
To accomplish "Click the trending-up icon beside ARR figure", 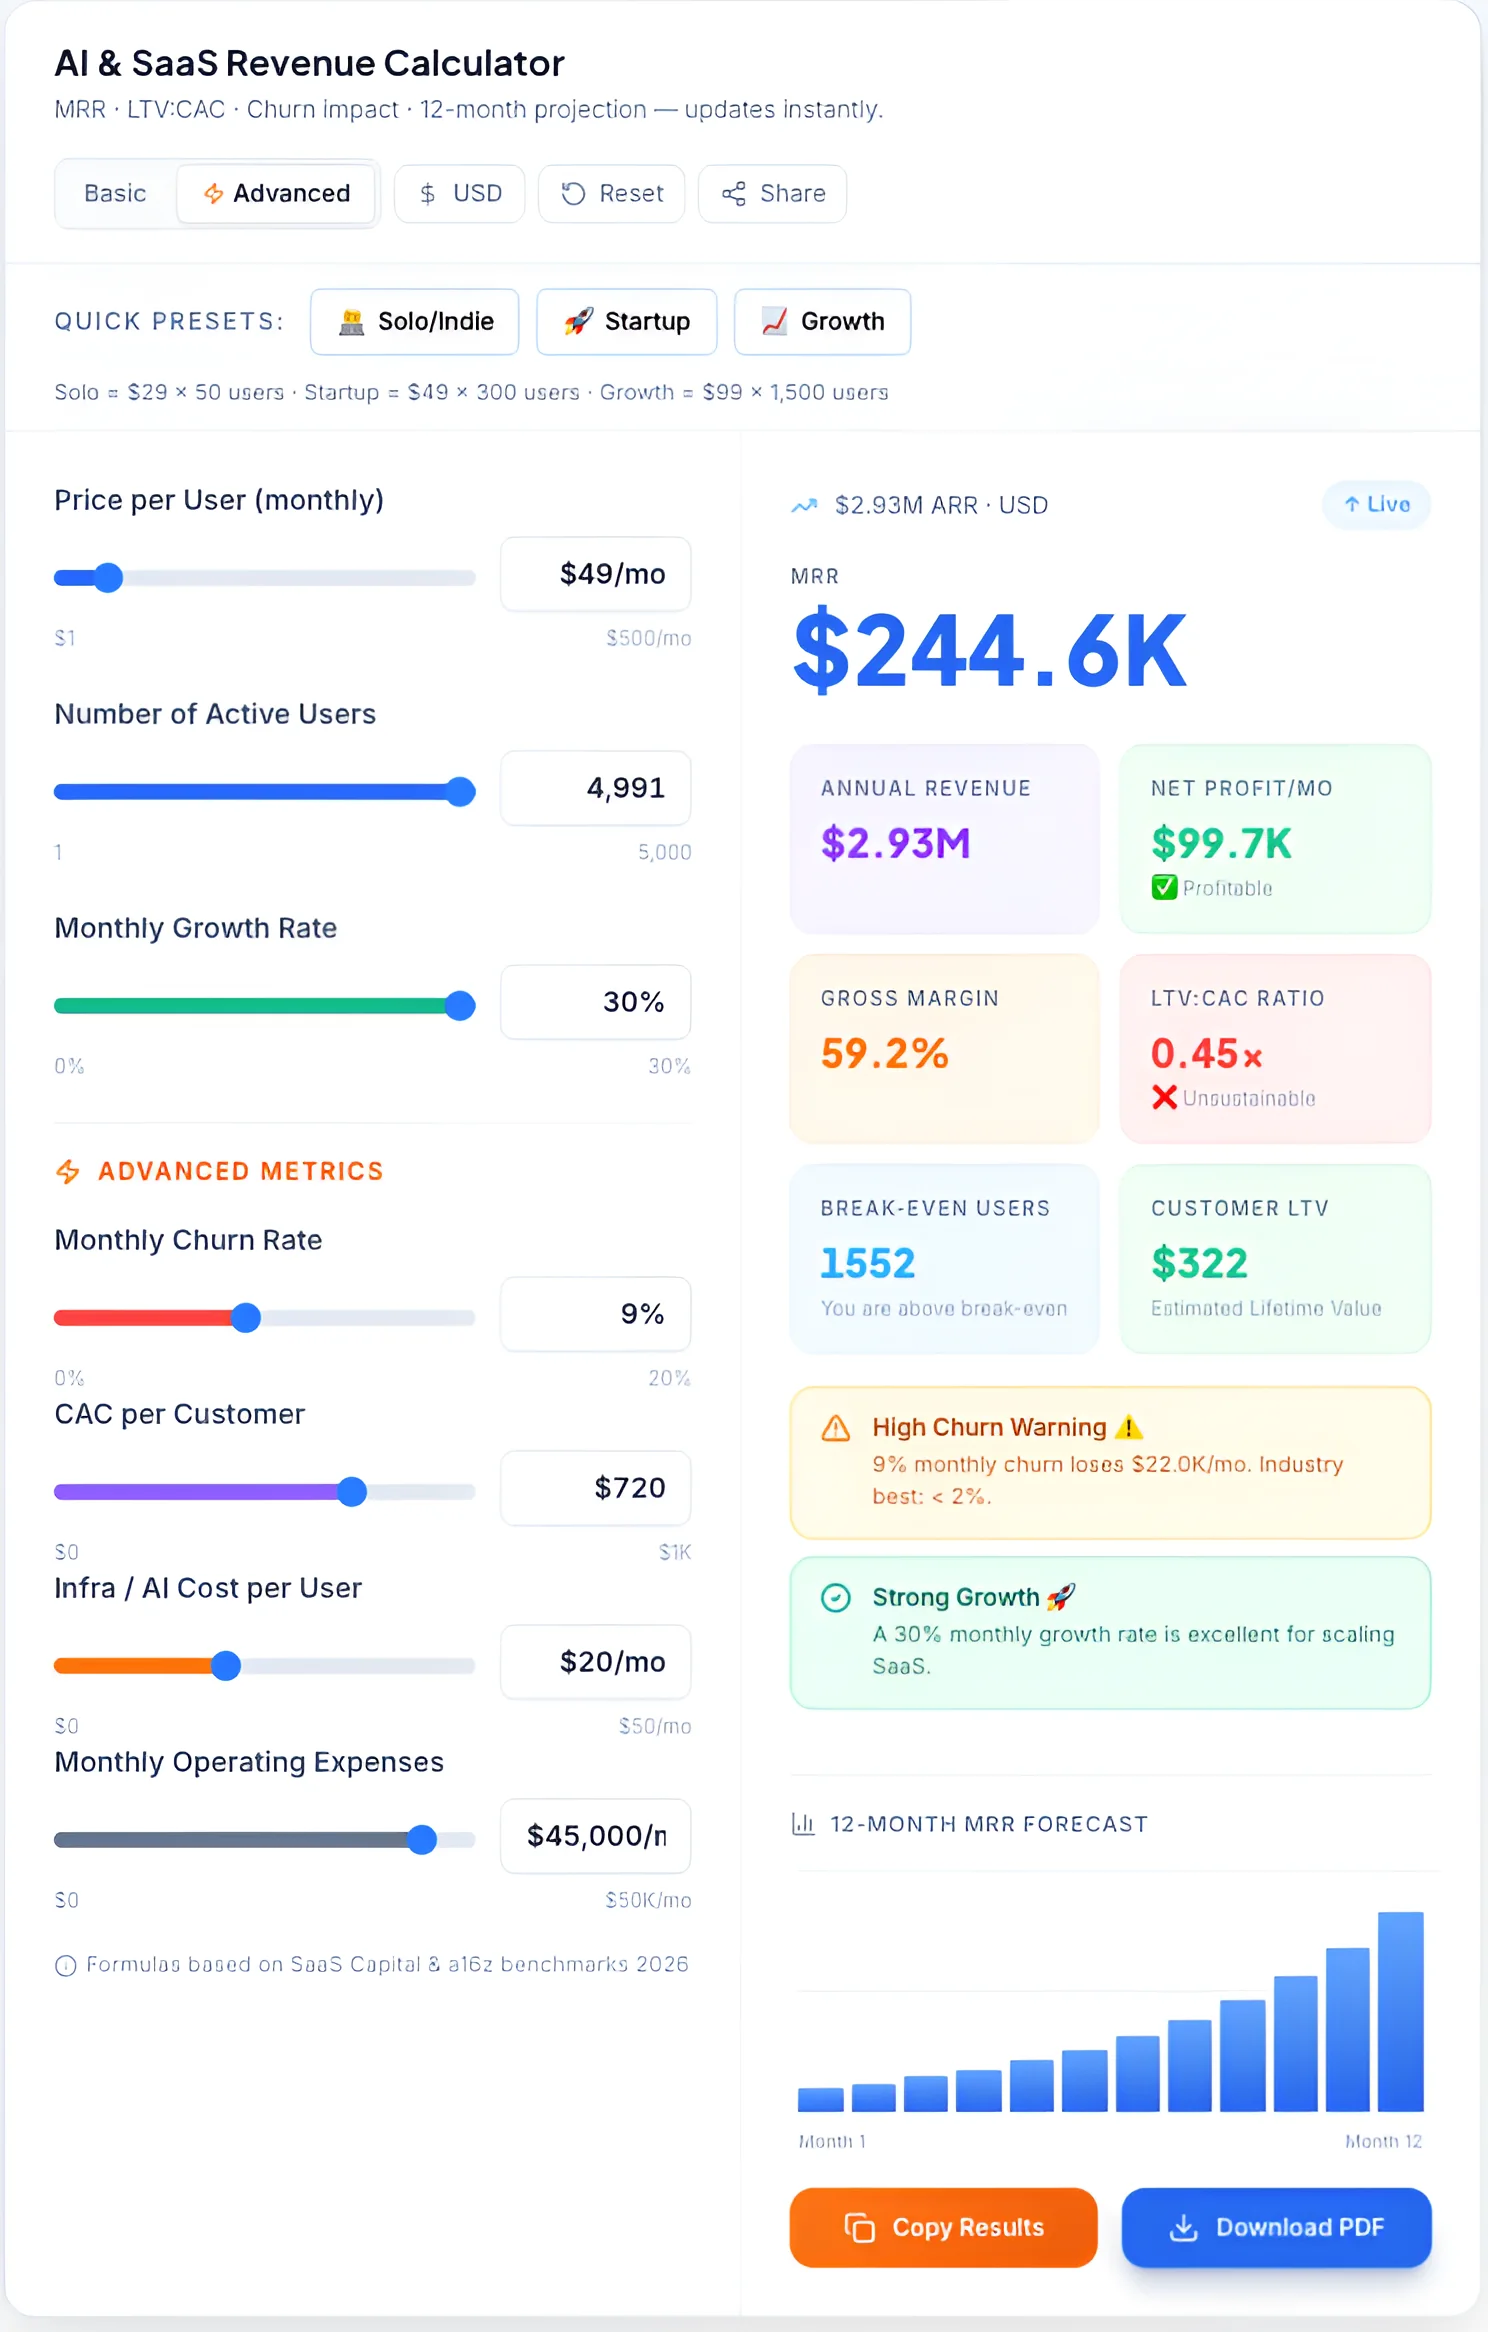I will pyautogui.click(x=803, y=505).
